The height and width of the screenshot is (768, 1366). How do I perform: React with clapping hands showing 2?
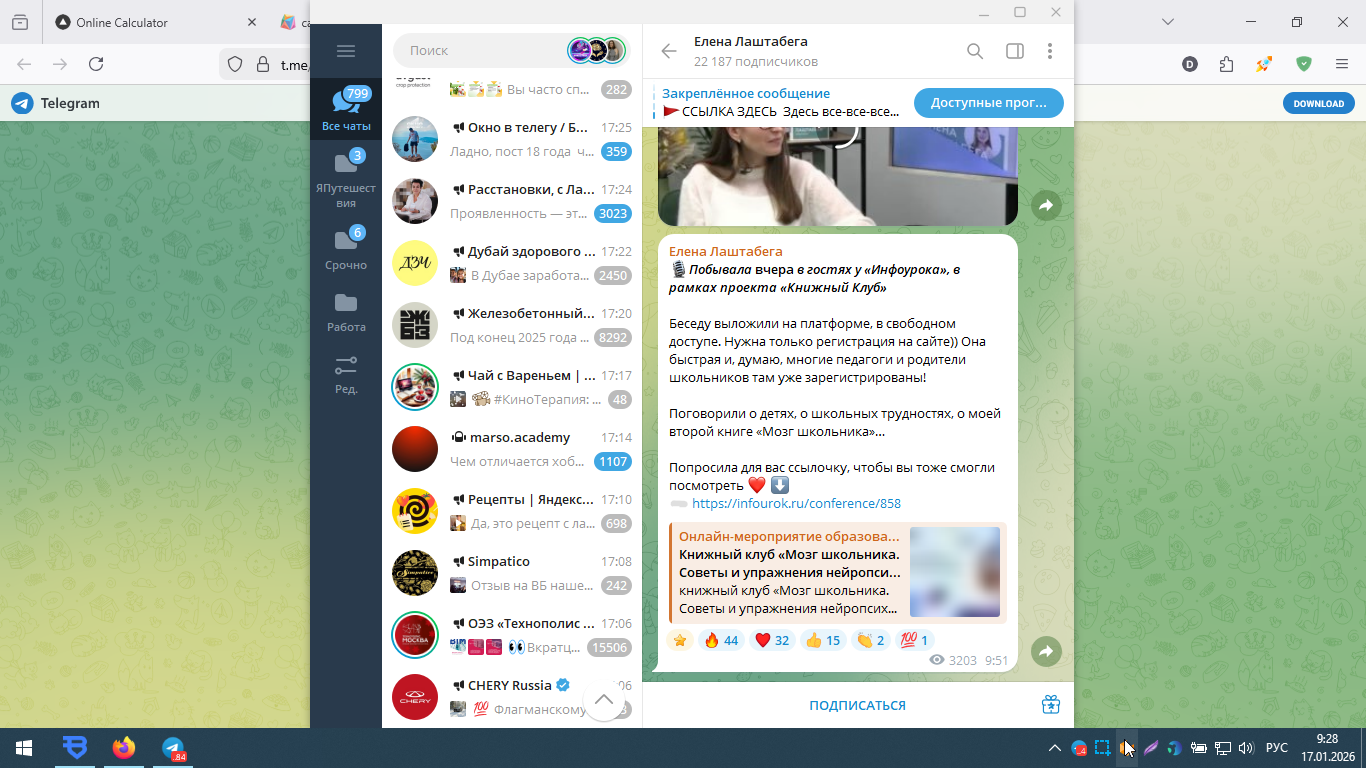coord(870,640)
